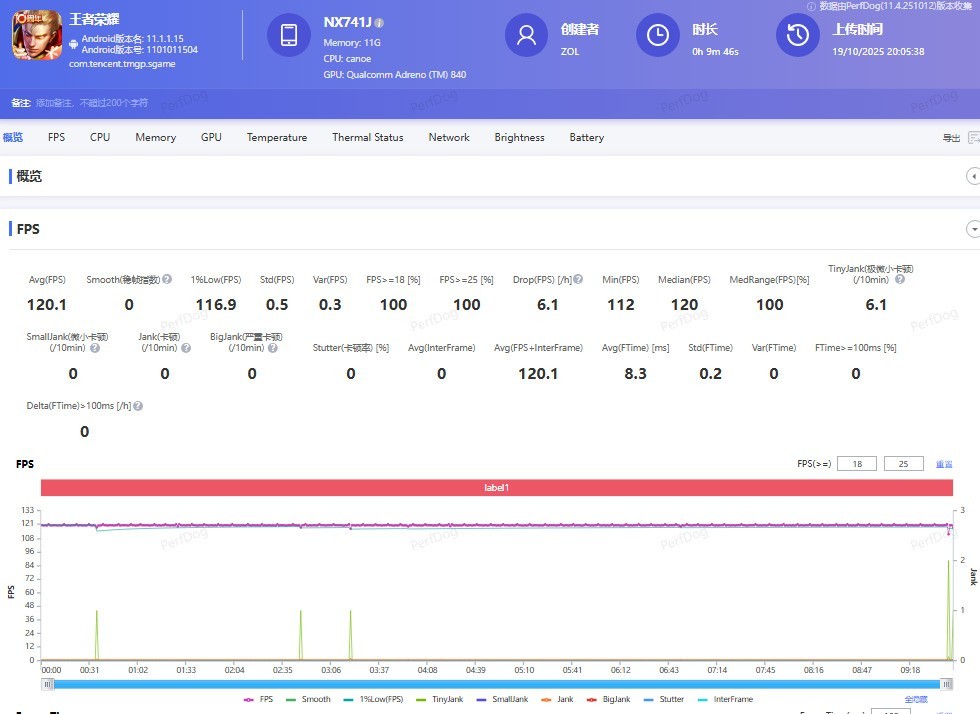The image size is (980, 714).
Task: Click help icon beside Smooth(稳帧指数)
Action: [167, 280]
